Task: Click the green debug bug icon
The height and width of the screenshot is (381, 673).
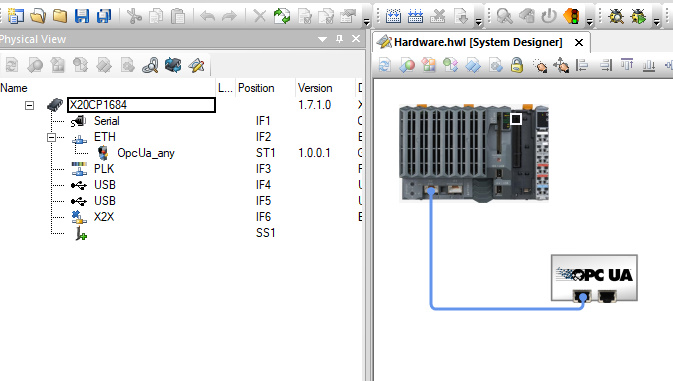Action: point(638,16)
